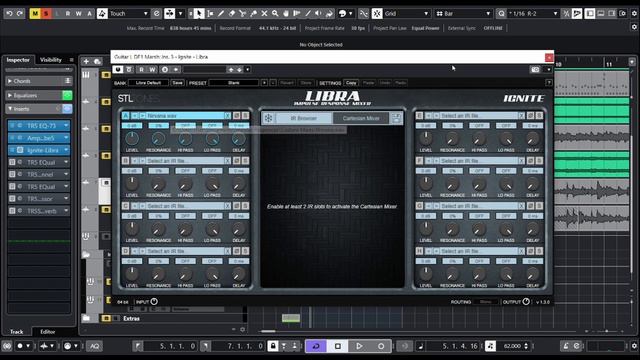Click plugin window Read automation R

tap(142, 69)
